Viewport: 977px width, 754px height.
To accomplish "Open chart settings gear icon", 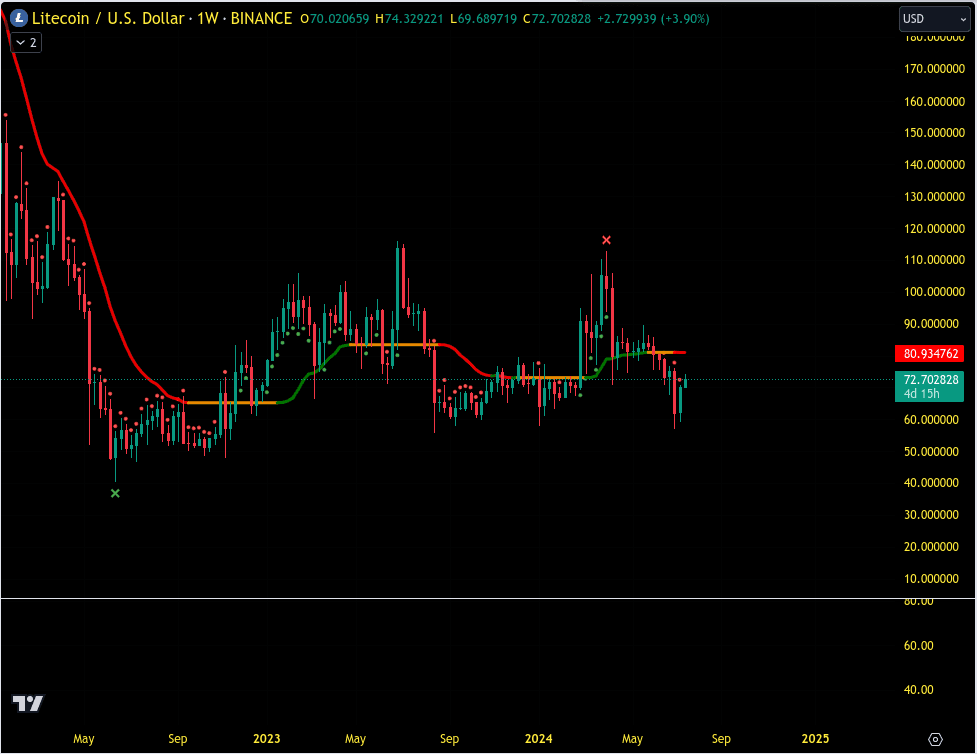I will 935,739.
